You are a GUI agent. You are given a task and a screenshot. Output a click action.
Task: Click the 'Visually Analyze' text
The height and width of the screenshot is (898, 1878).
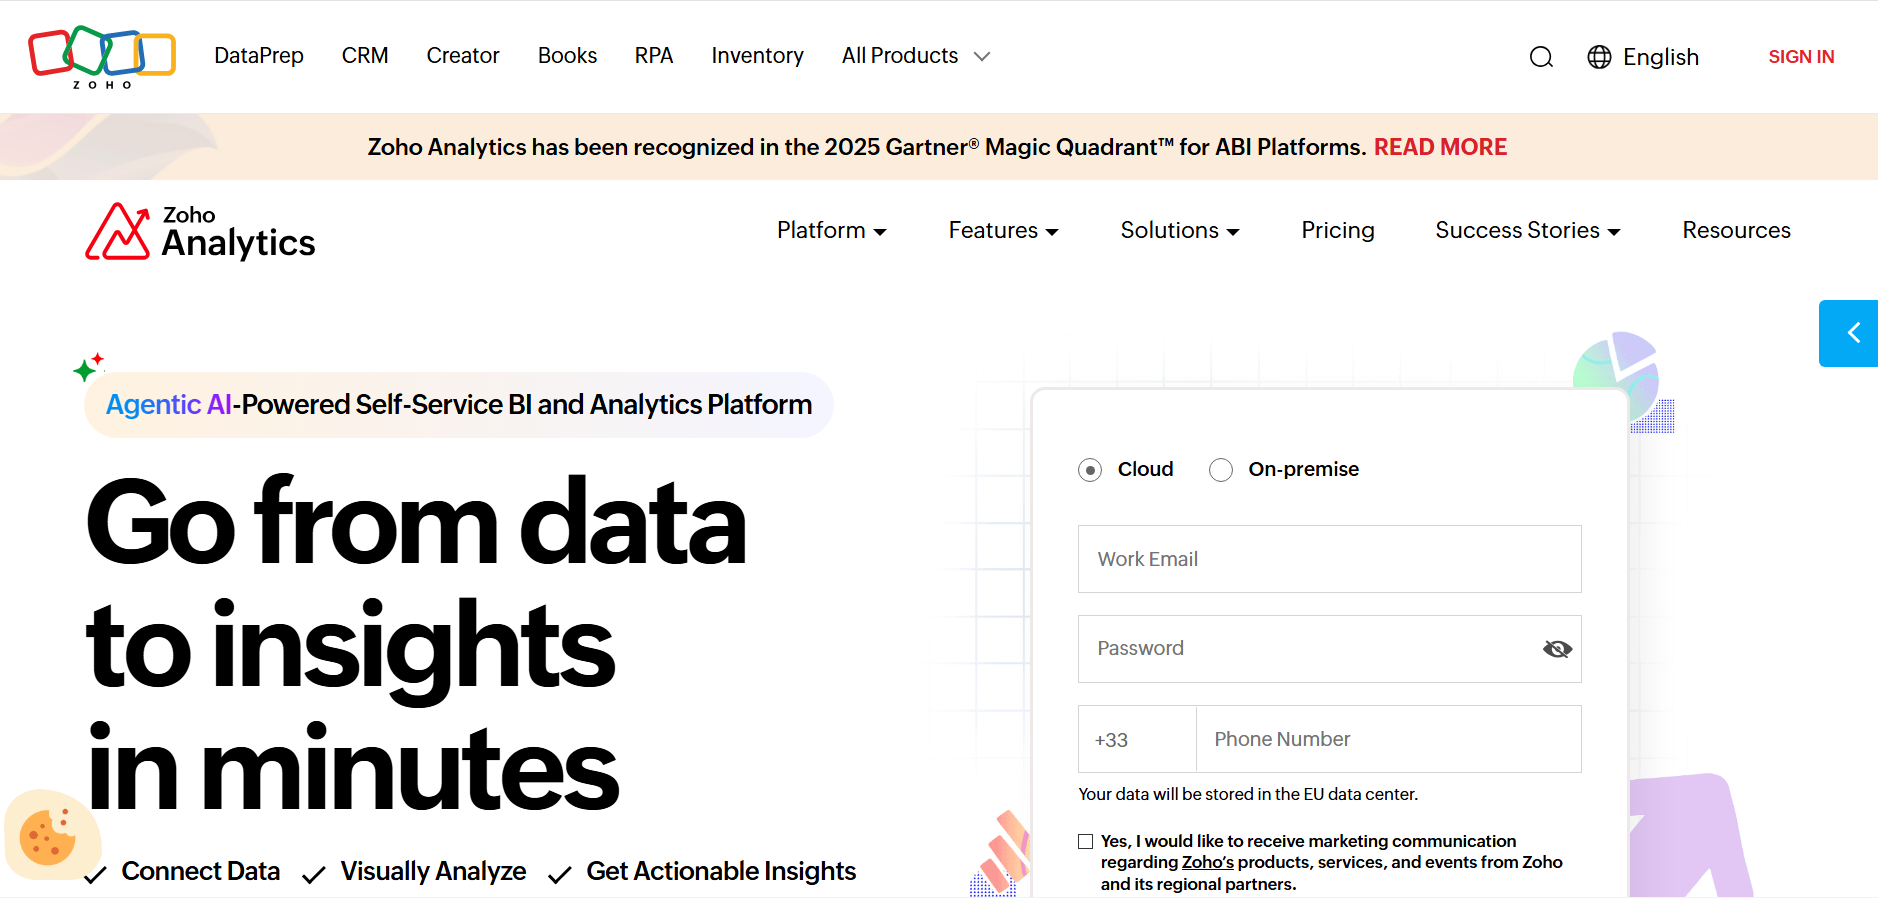click(433, 871)
